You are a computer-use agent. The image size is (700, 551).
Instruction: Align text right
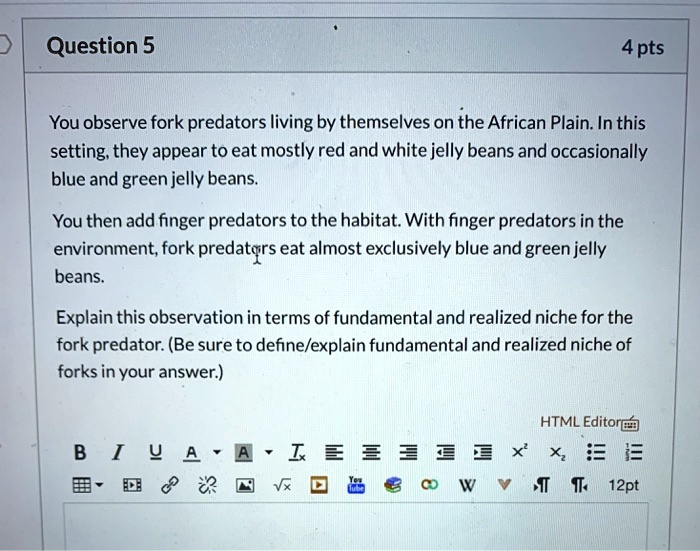[409, 453]
